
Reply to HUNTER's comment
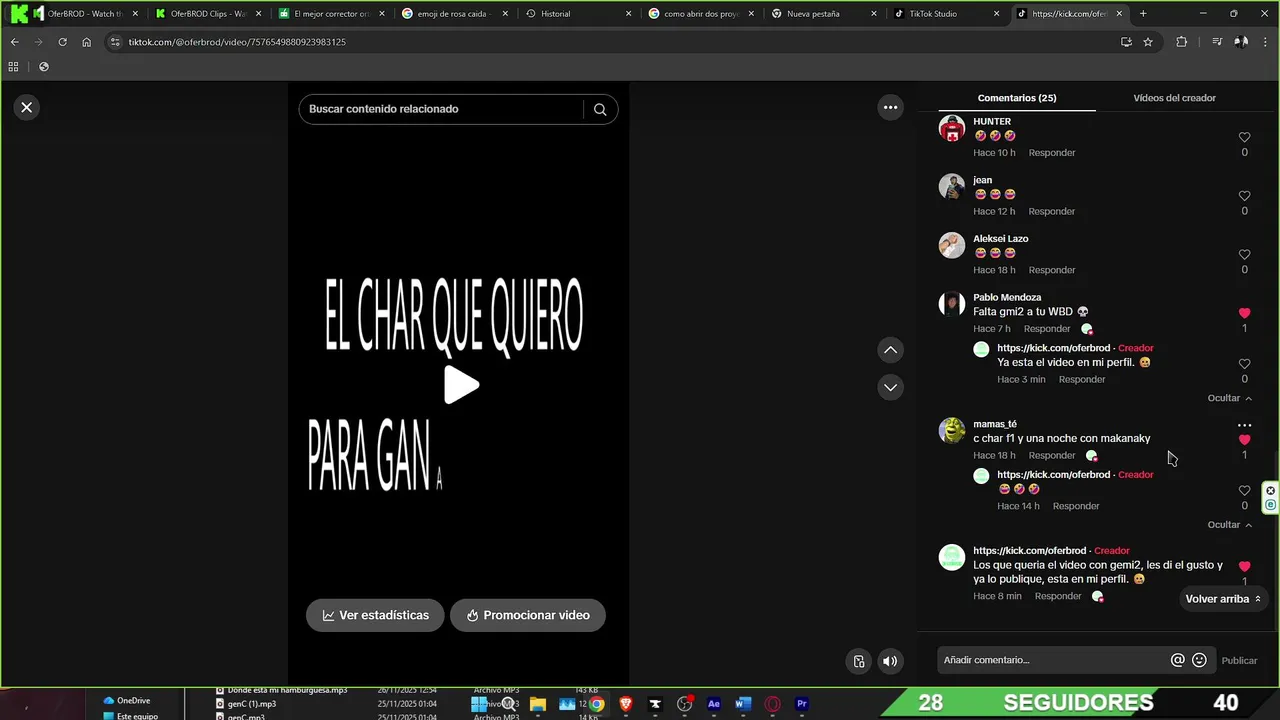pos(1052,153)
